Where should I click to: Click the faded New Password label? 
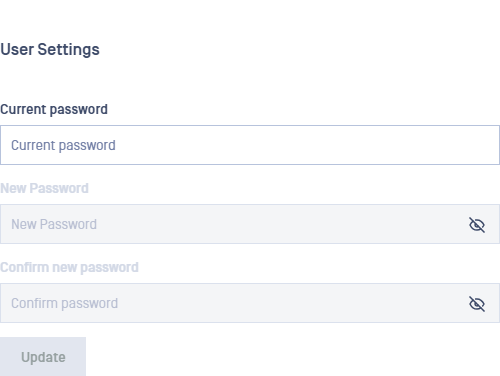(x=44, y=188)
